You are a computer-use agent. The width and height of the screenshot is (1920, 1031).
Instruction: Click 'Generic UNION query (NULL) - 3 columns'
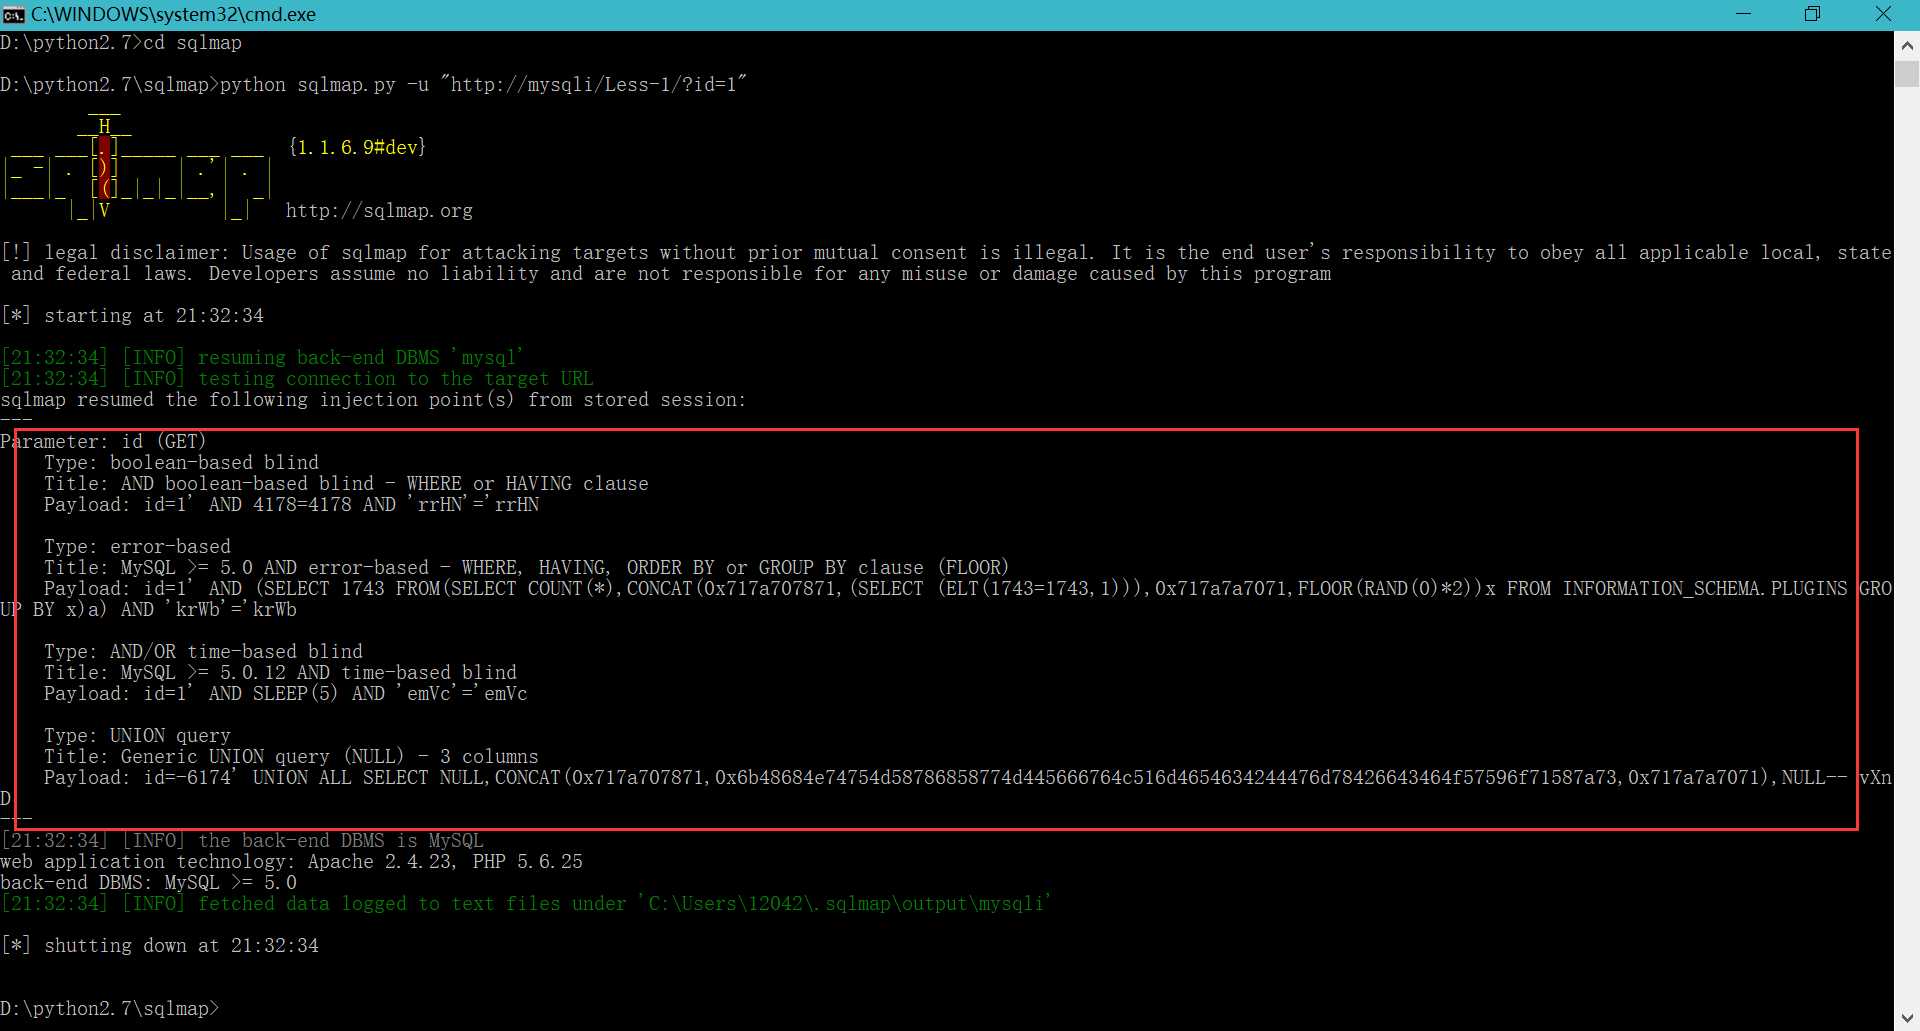click(x=291, y=757)
